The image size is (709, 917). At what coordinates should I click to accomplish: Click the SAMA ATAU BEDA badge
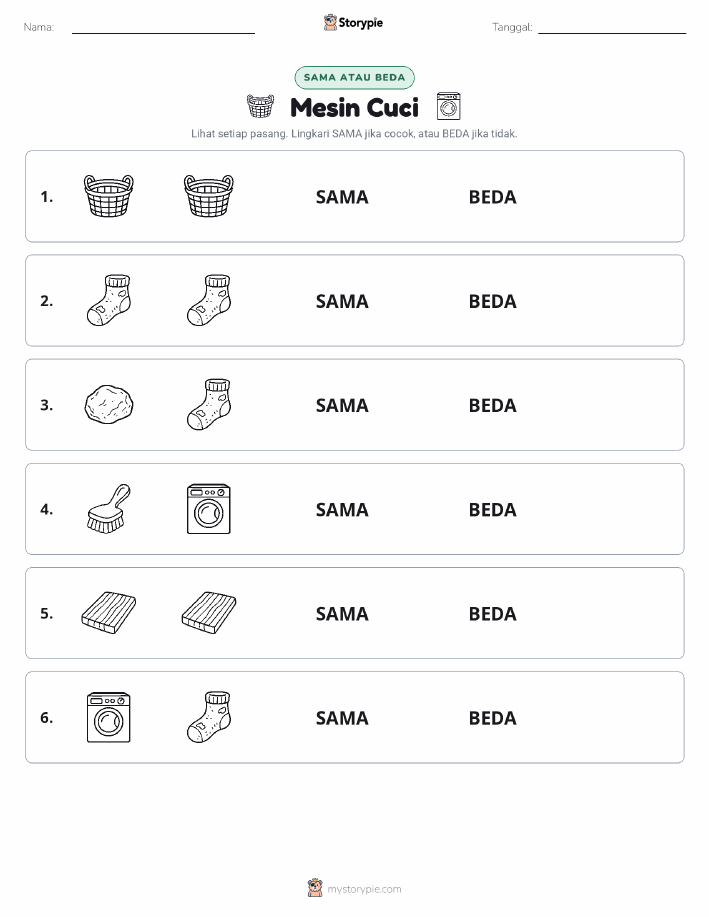pos(354,77)
